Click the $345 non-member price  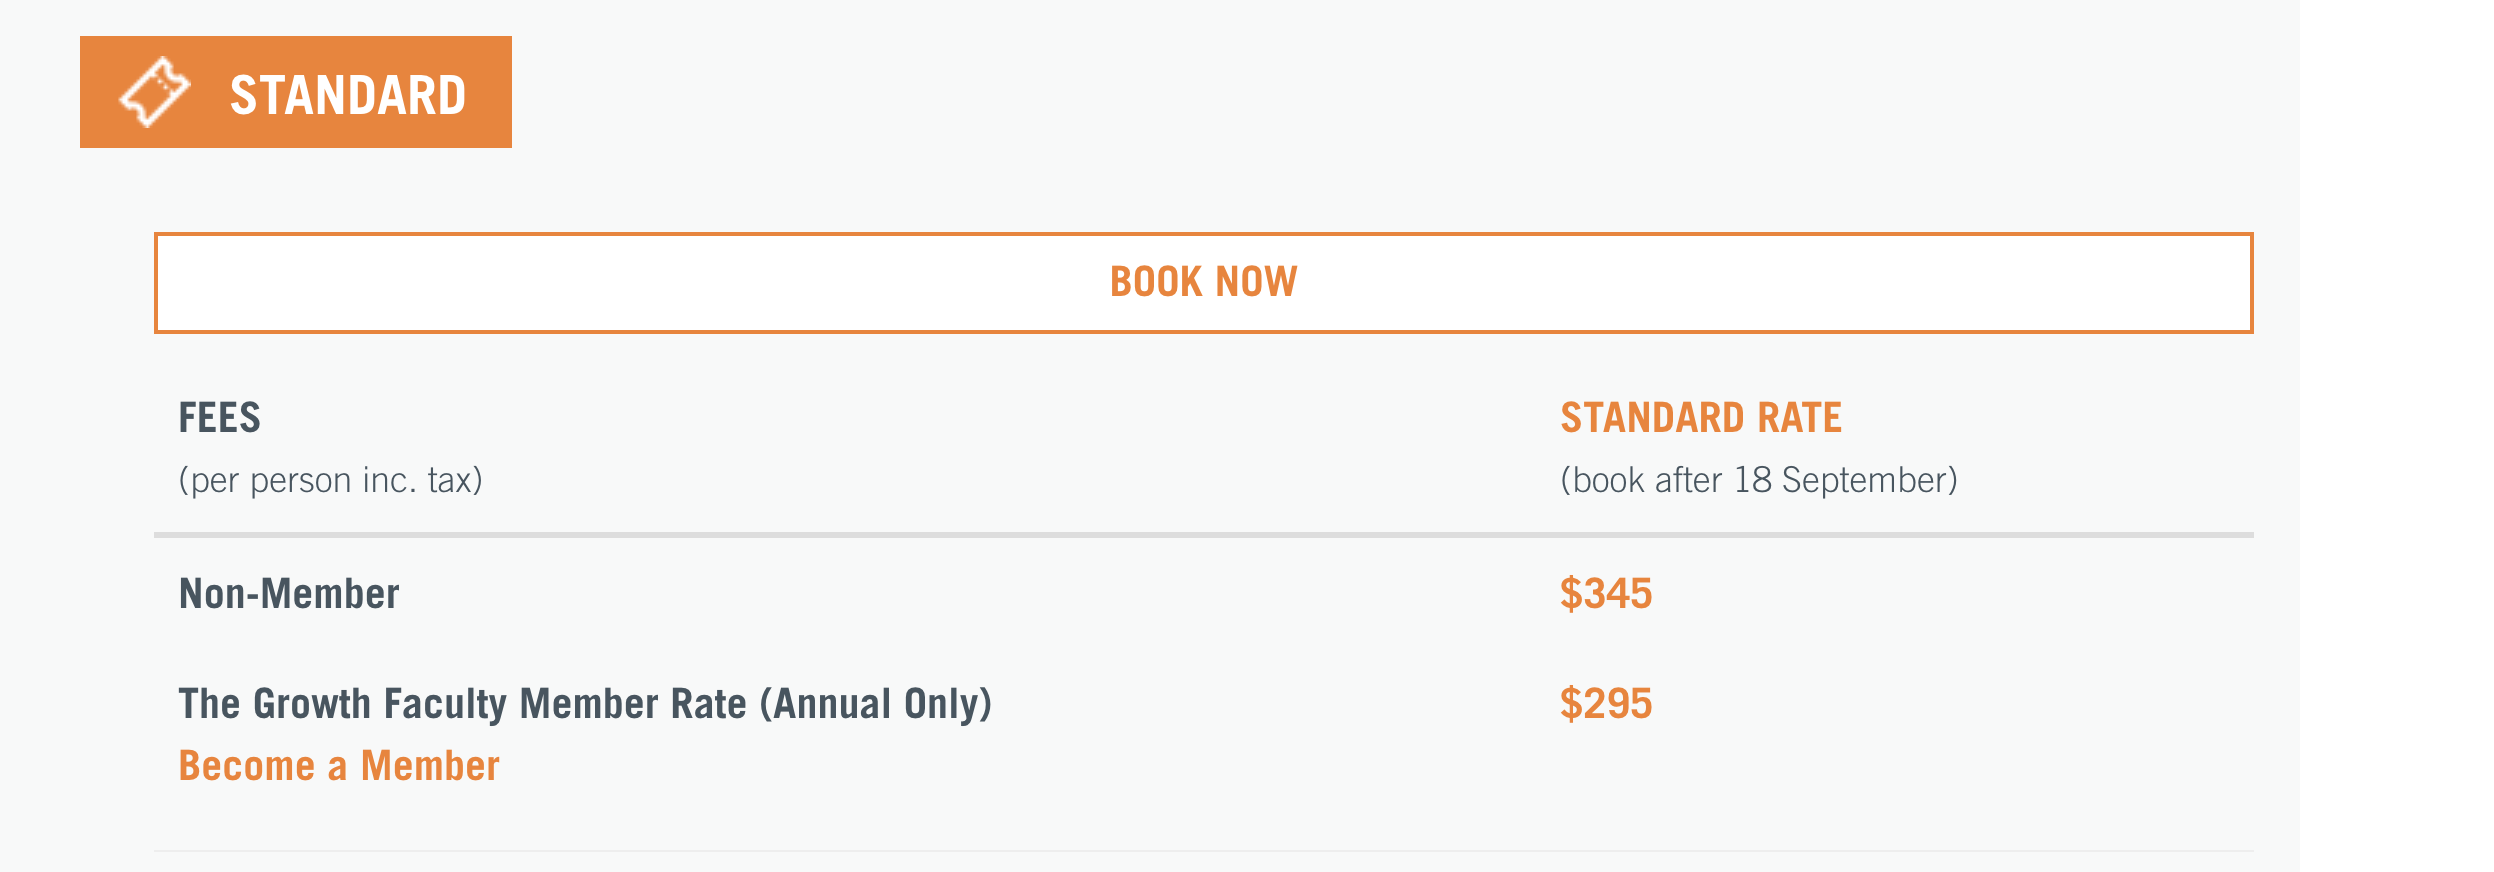pos(1606,594)
